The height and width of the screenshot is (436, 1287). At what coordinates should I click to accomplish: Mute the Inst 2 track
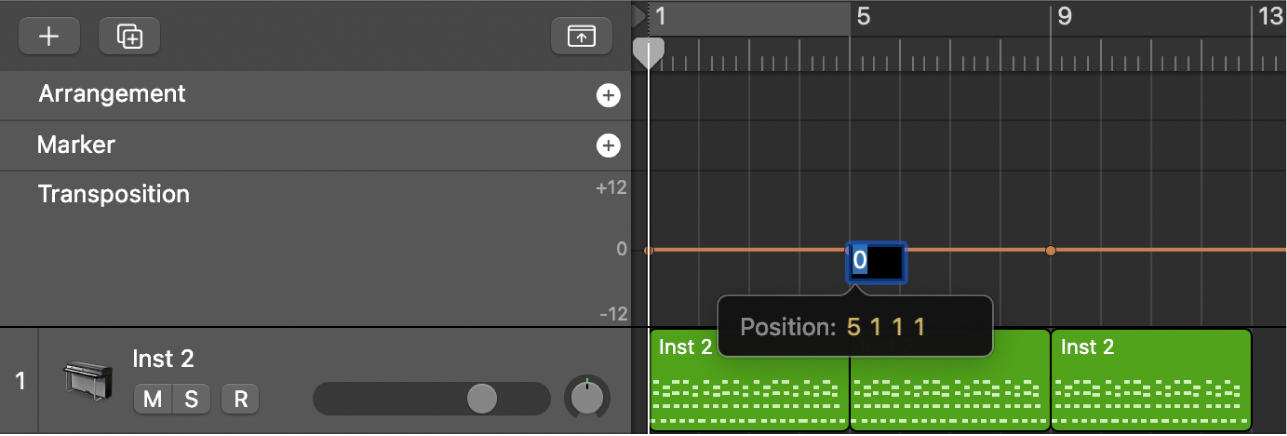tap(152, 399)
